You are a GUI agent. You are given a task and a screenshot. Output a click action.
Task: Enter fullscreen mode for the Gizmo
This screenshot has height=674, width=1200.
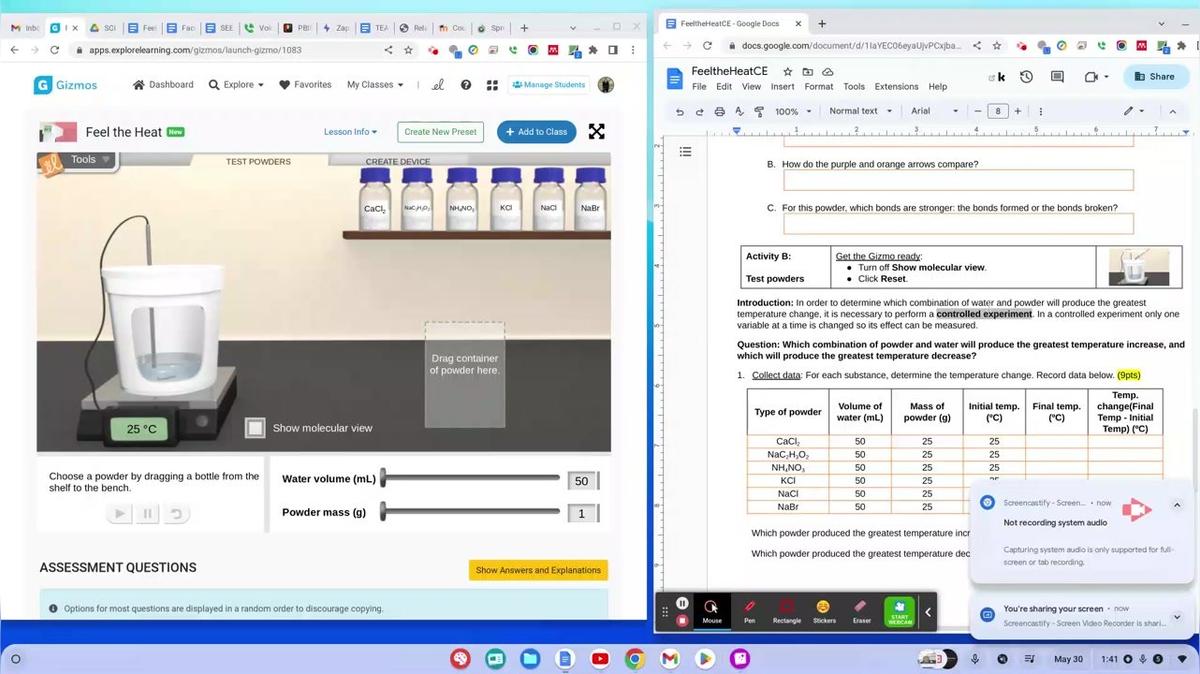pos(597,132)
